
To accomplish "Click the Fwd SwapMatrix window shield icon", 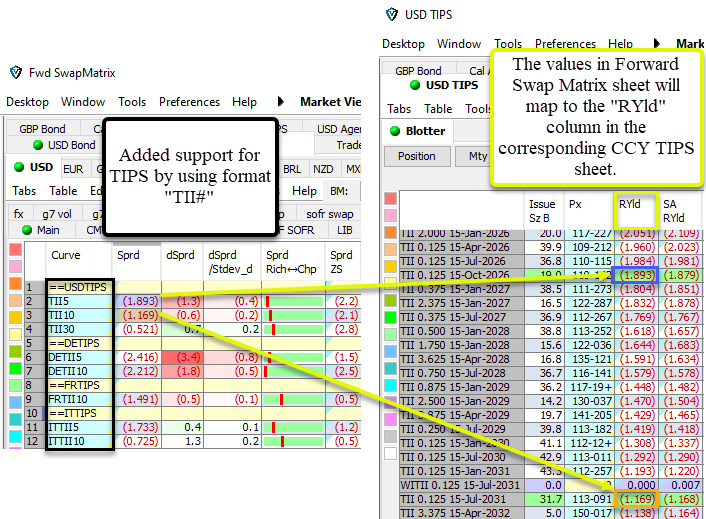I will click(x=16, y=72).
